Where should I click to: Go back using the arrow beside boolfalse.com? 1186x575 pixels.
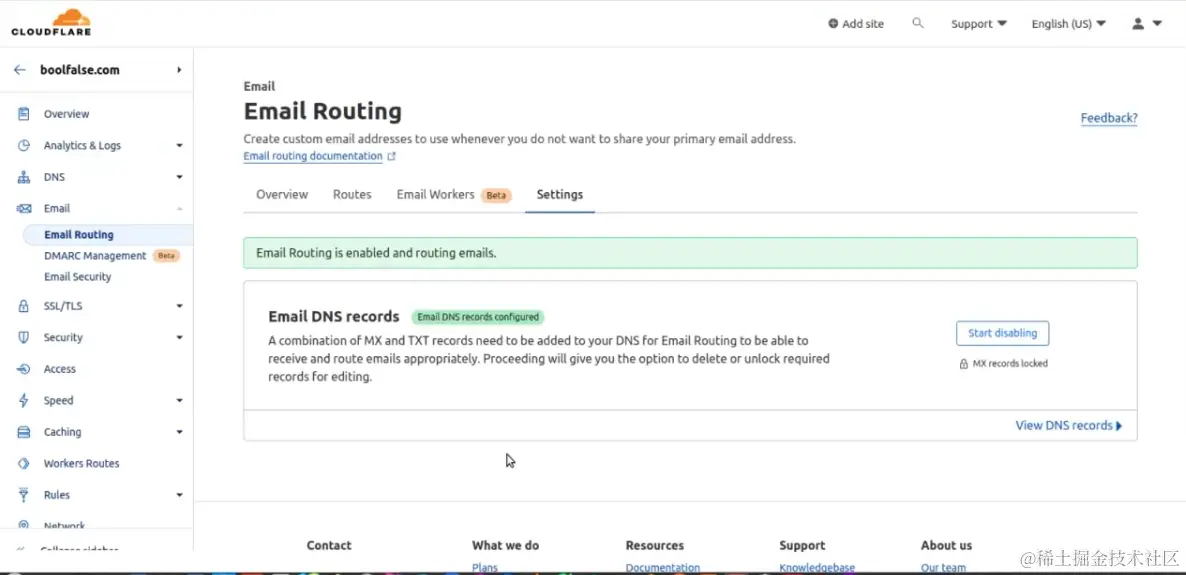(20, 70)
